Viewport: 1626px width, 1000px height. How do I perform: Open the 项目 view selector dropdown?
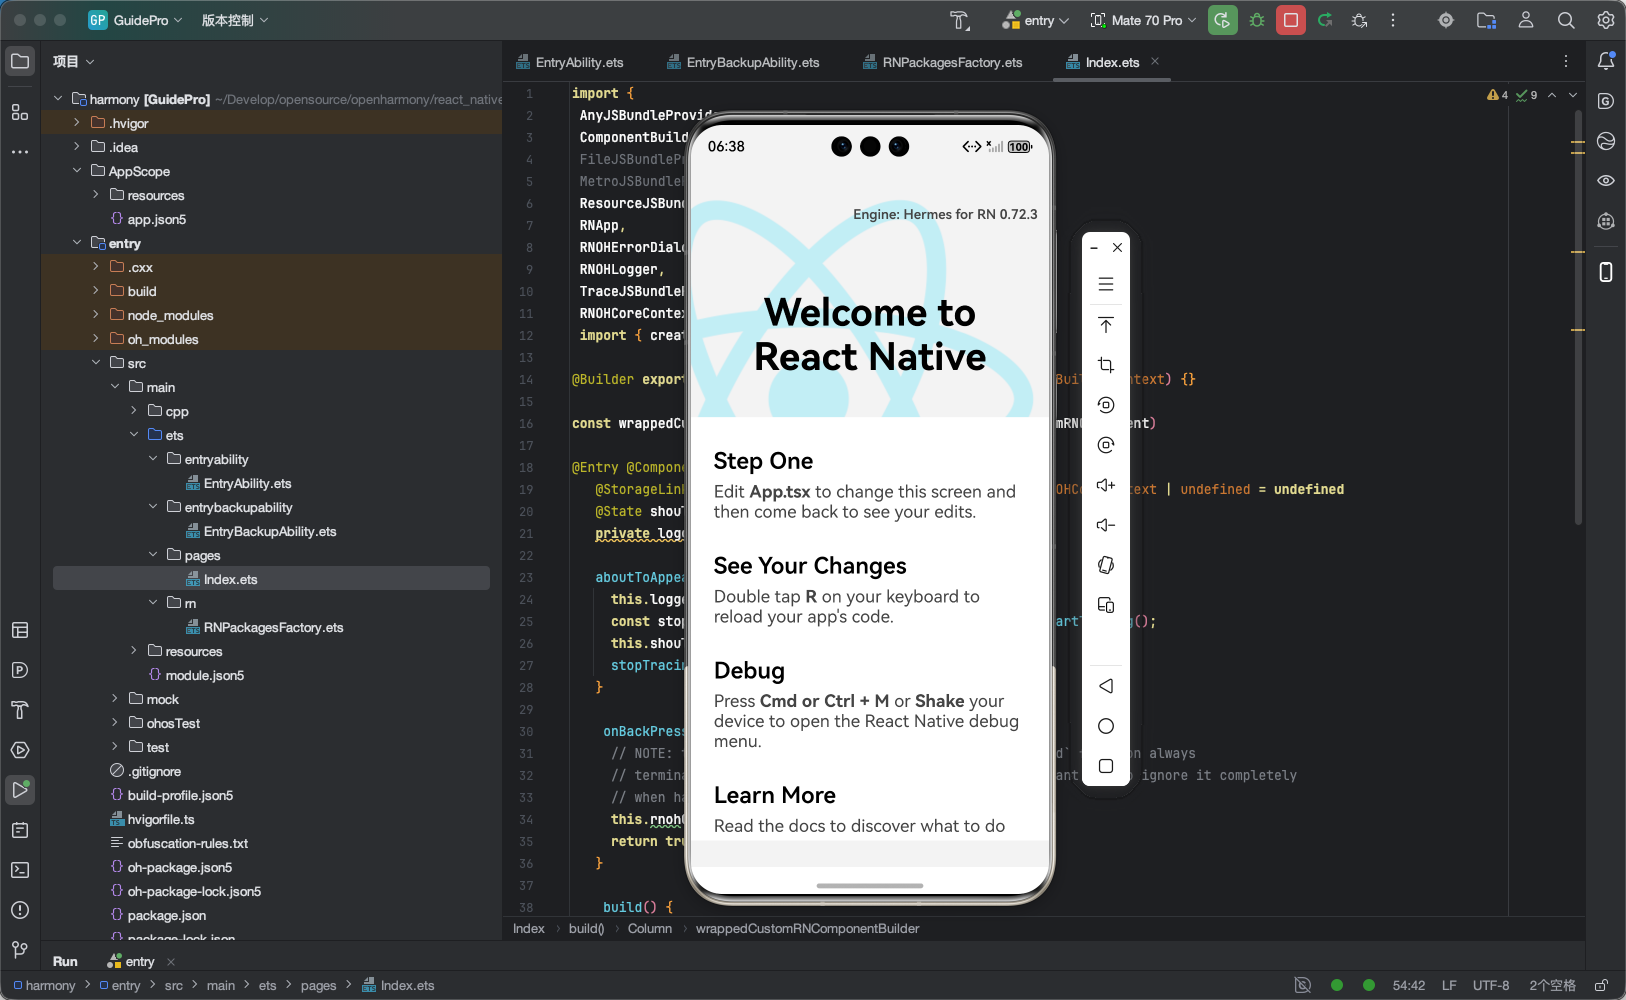(74, 61)
